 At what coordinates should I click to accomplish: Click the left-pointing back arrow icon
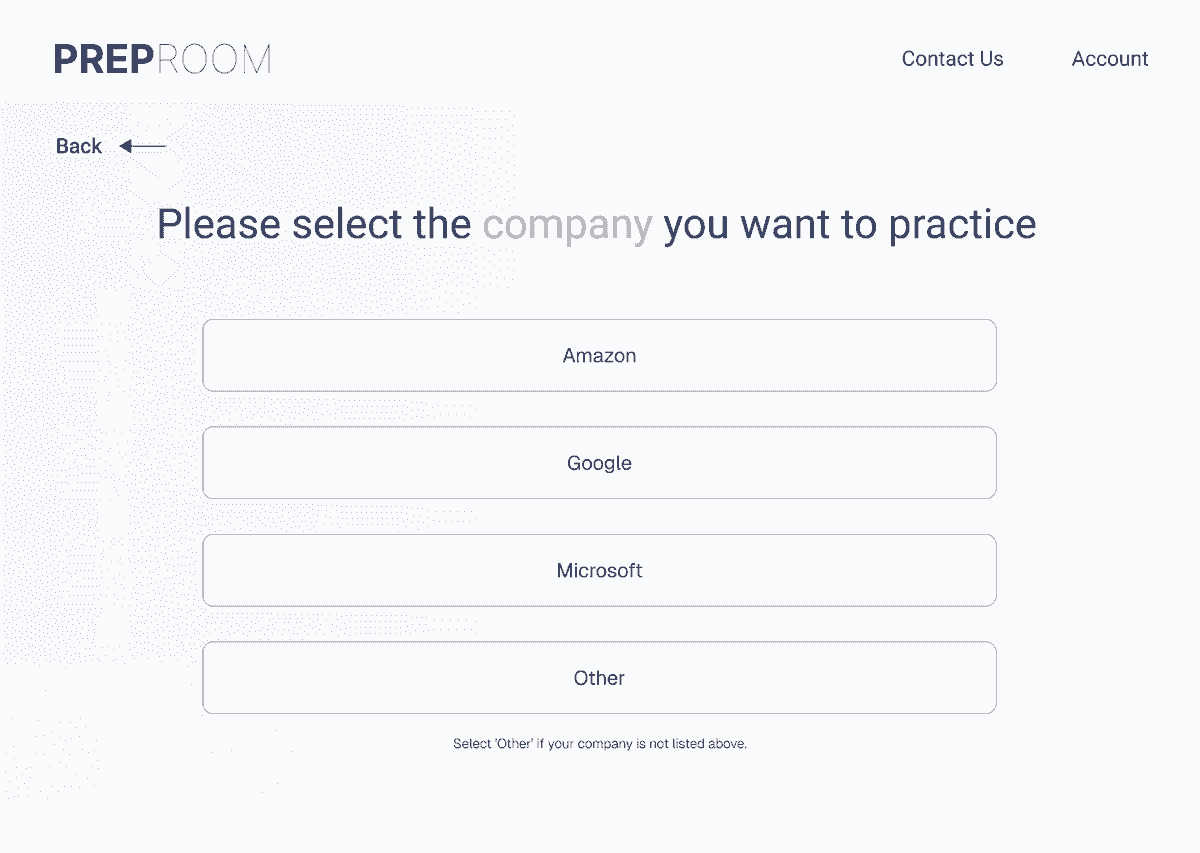coord(142,147)
